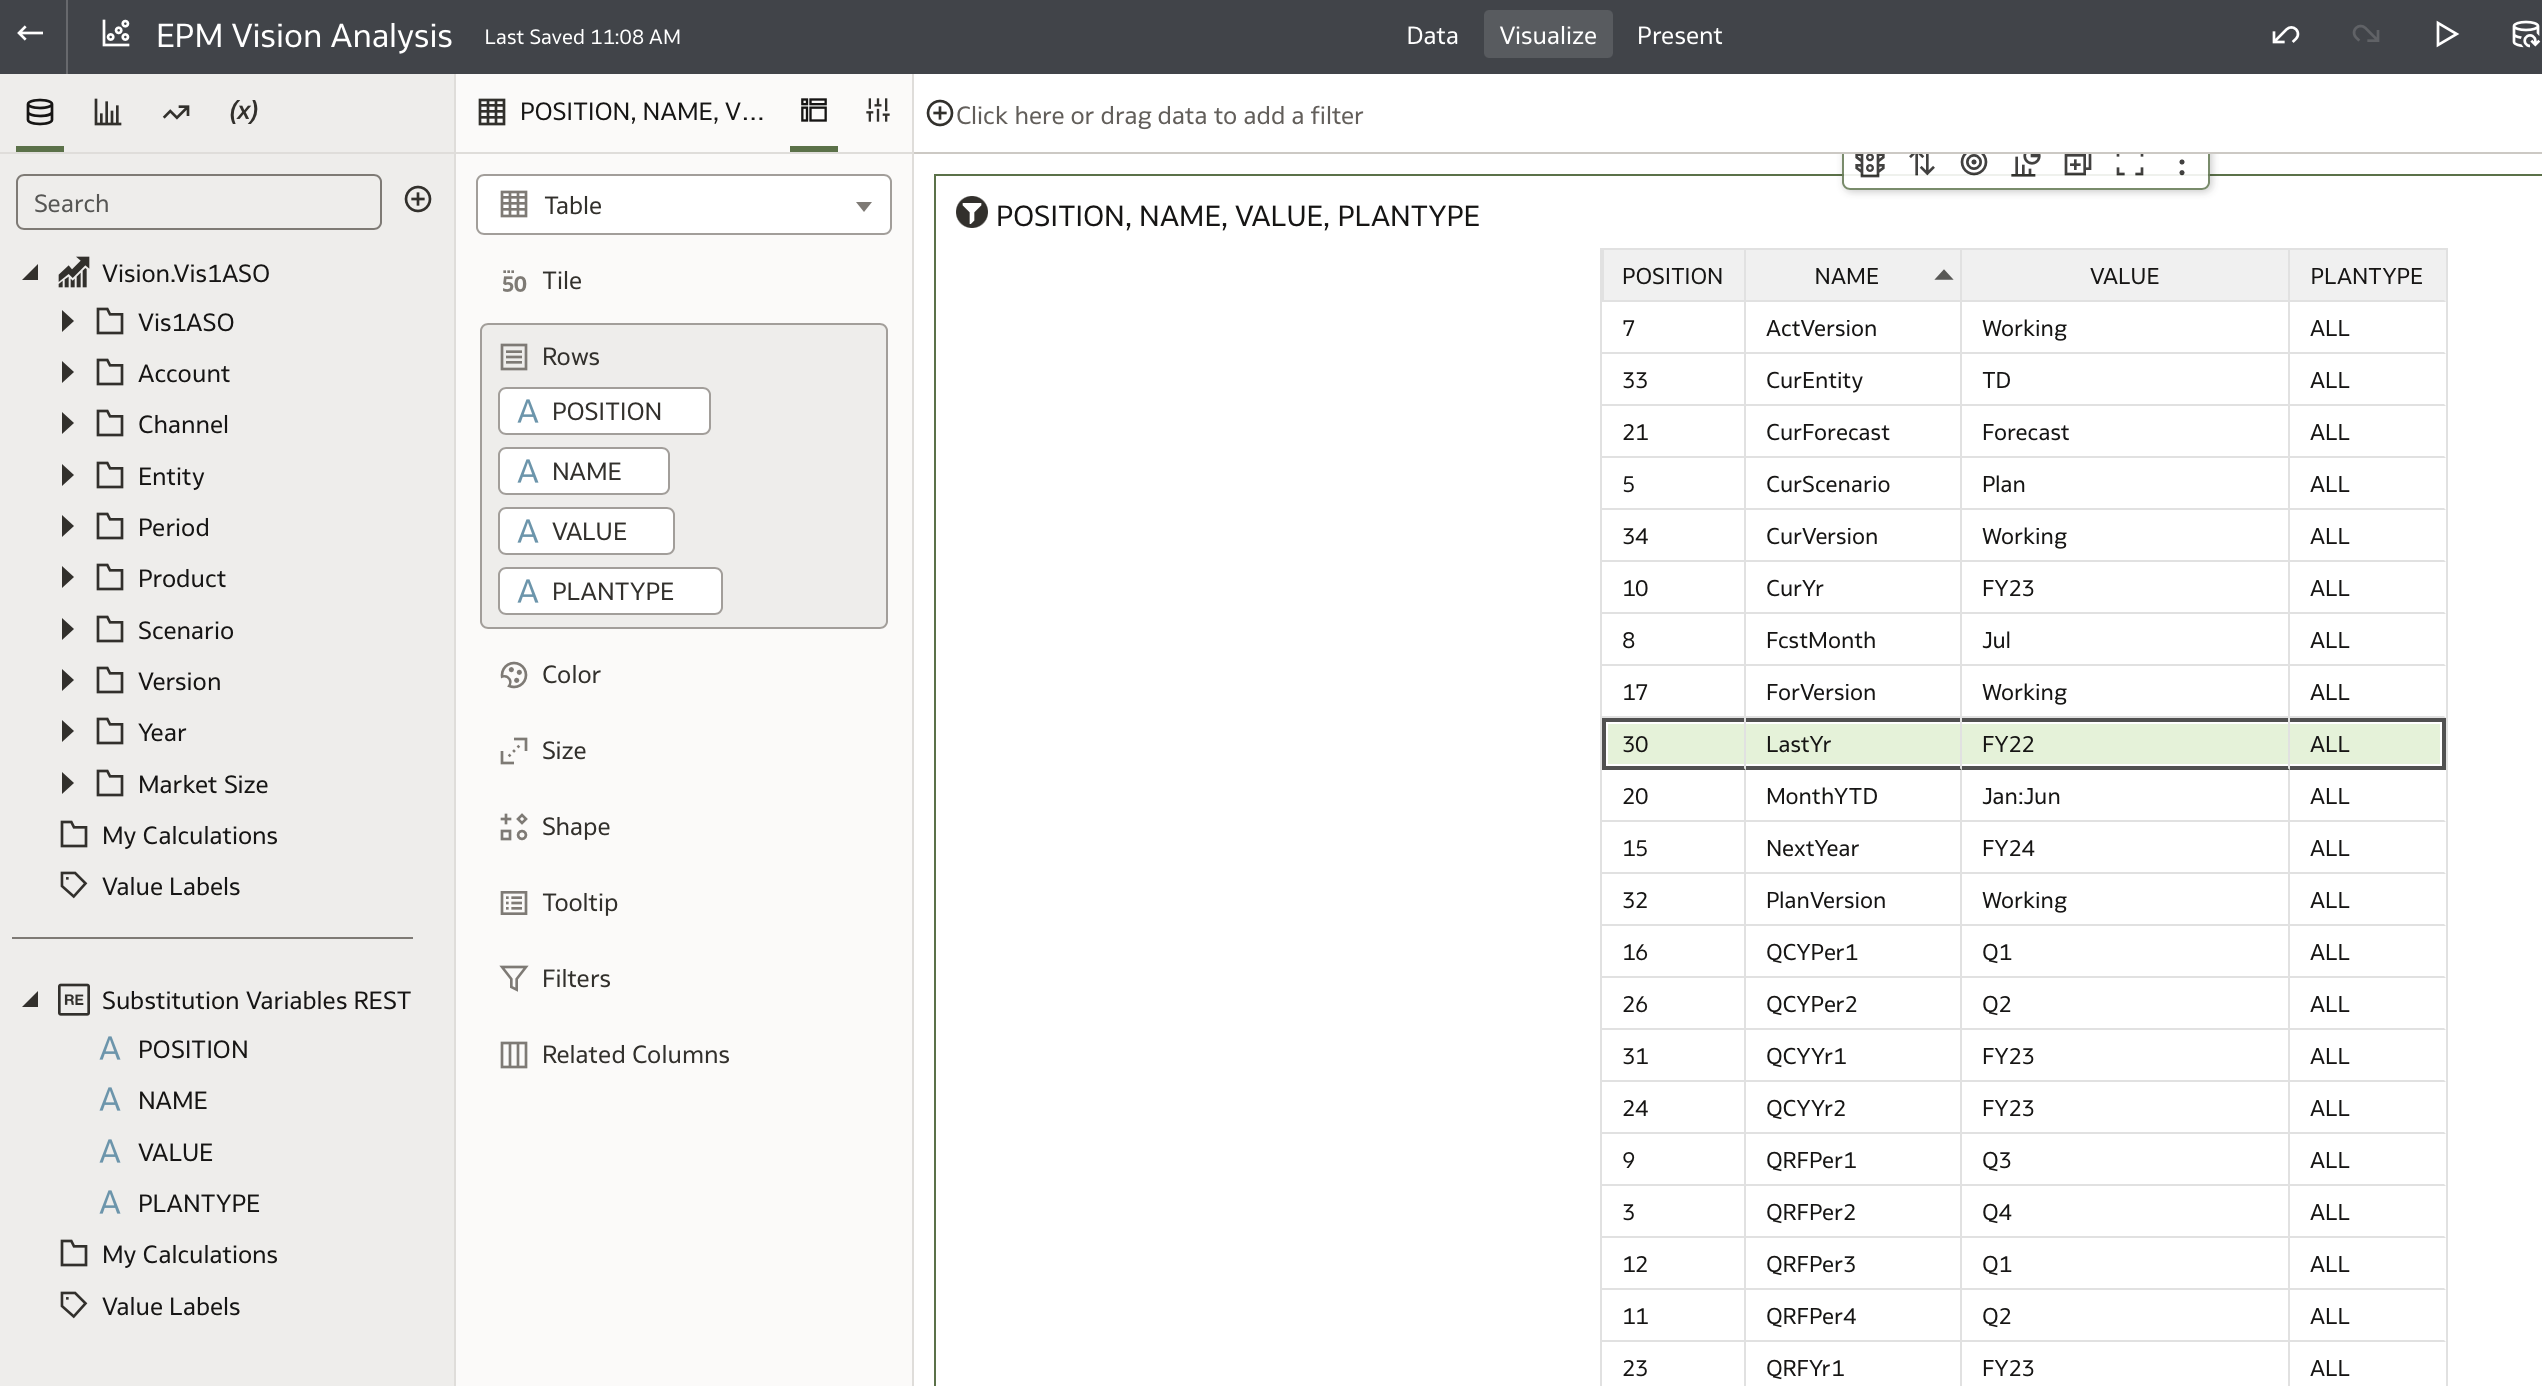Sort by the NAME column header
The height and width of the screenshot is (1386, 2542).
click(1852, 276)
